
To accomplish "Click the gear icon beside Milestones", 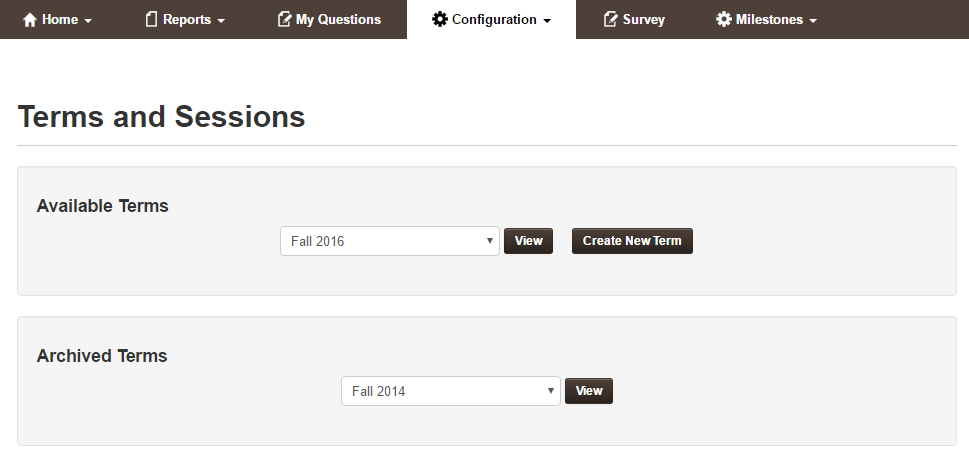I will (x=724, y=19).
